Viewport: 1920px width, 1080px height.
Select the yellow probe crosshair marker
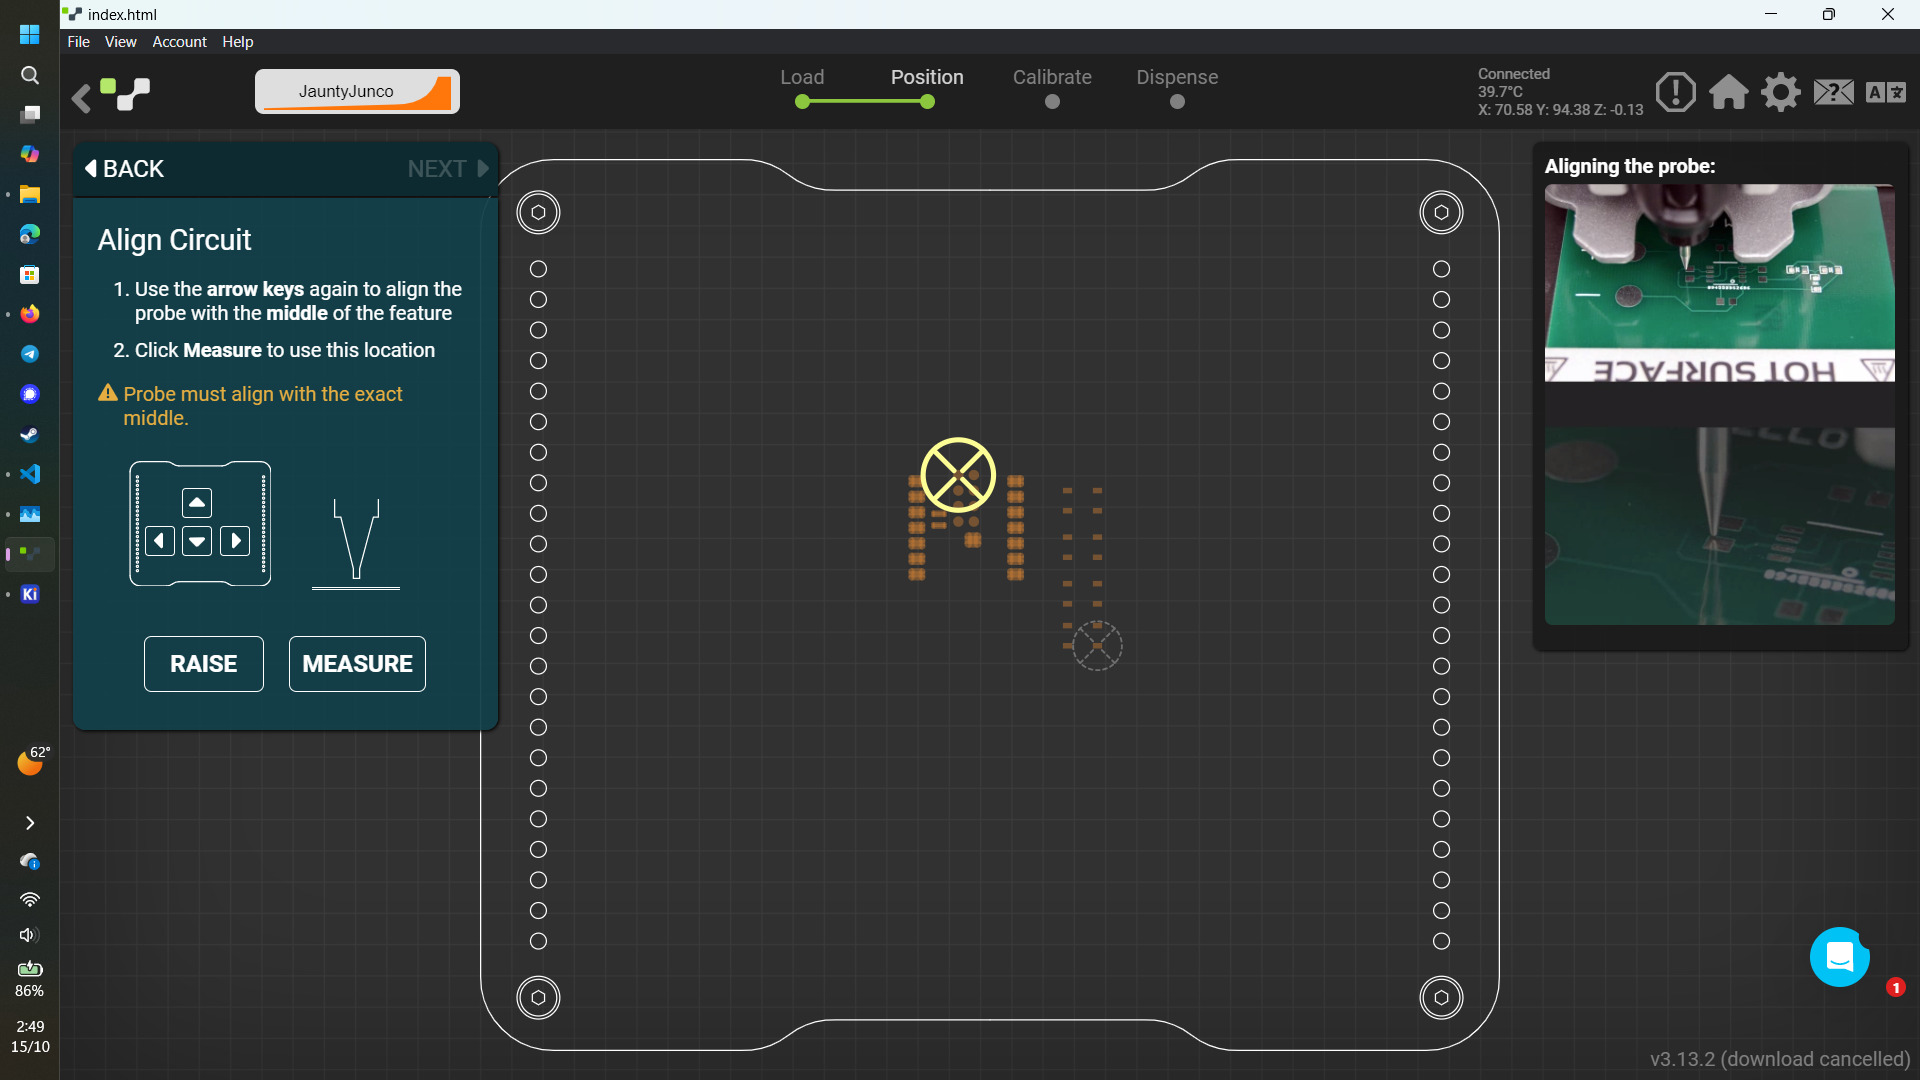958,475
